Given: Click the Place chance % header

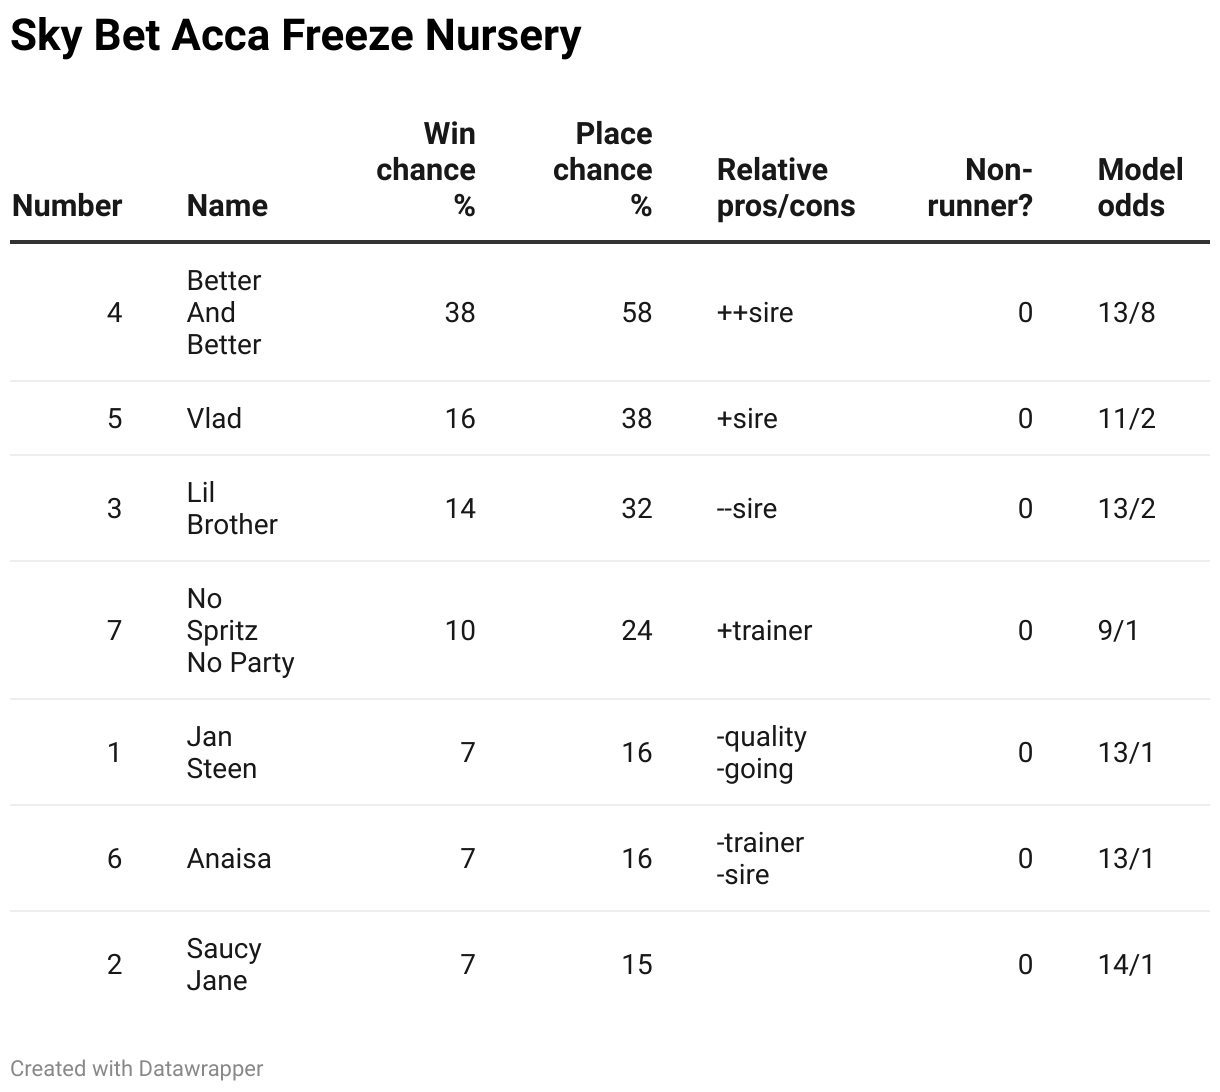Looking at the screenshot, I should pos(603,169).
